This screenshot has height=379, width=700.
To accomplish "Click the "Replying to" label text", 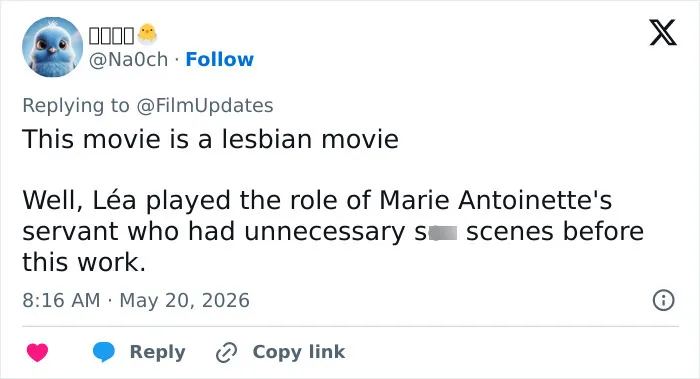I will coord(76,106).
